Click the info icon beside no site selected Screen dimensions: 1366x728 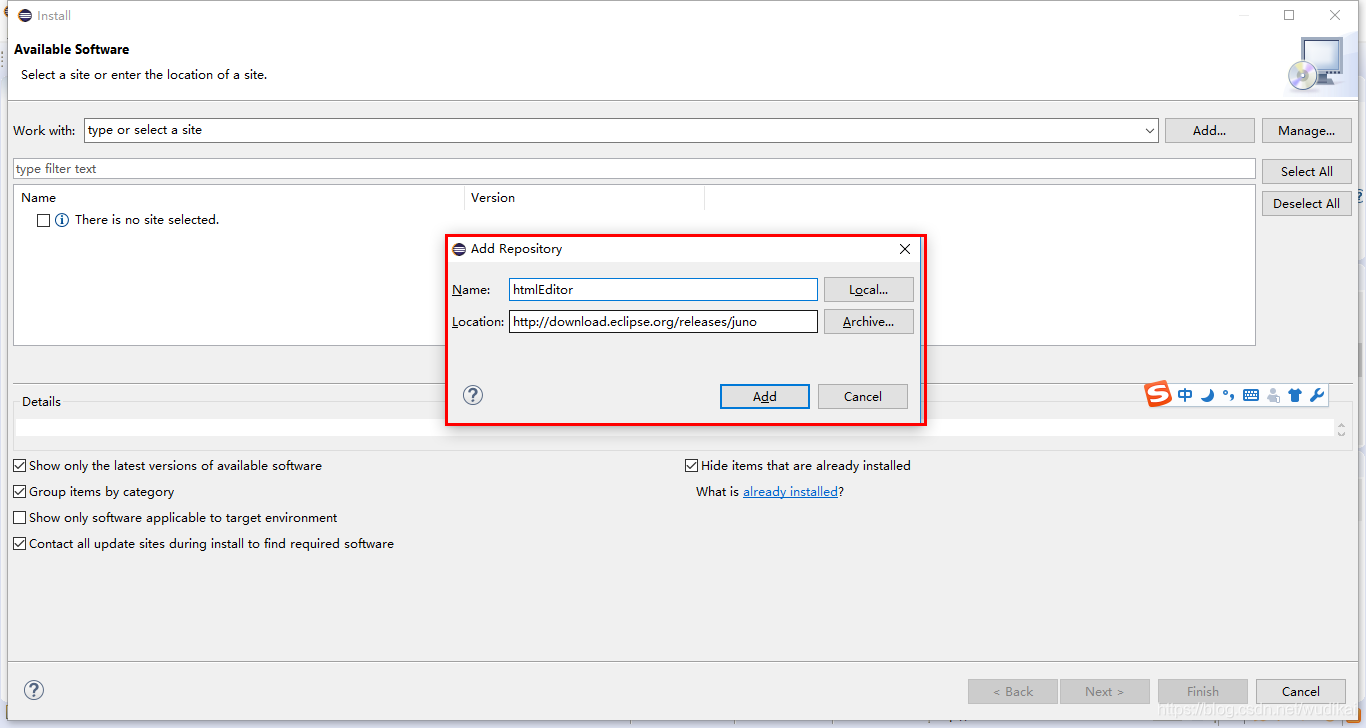[62, 220]
